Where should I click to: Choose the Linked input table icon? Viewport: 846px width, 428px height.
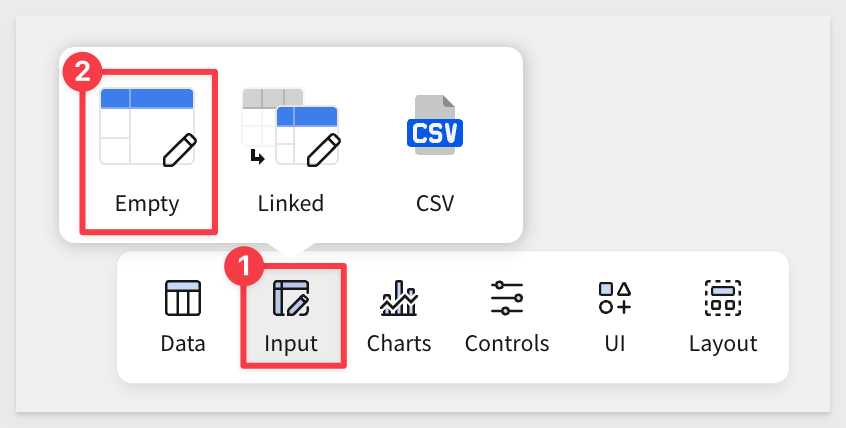(291, 127)
